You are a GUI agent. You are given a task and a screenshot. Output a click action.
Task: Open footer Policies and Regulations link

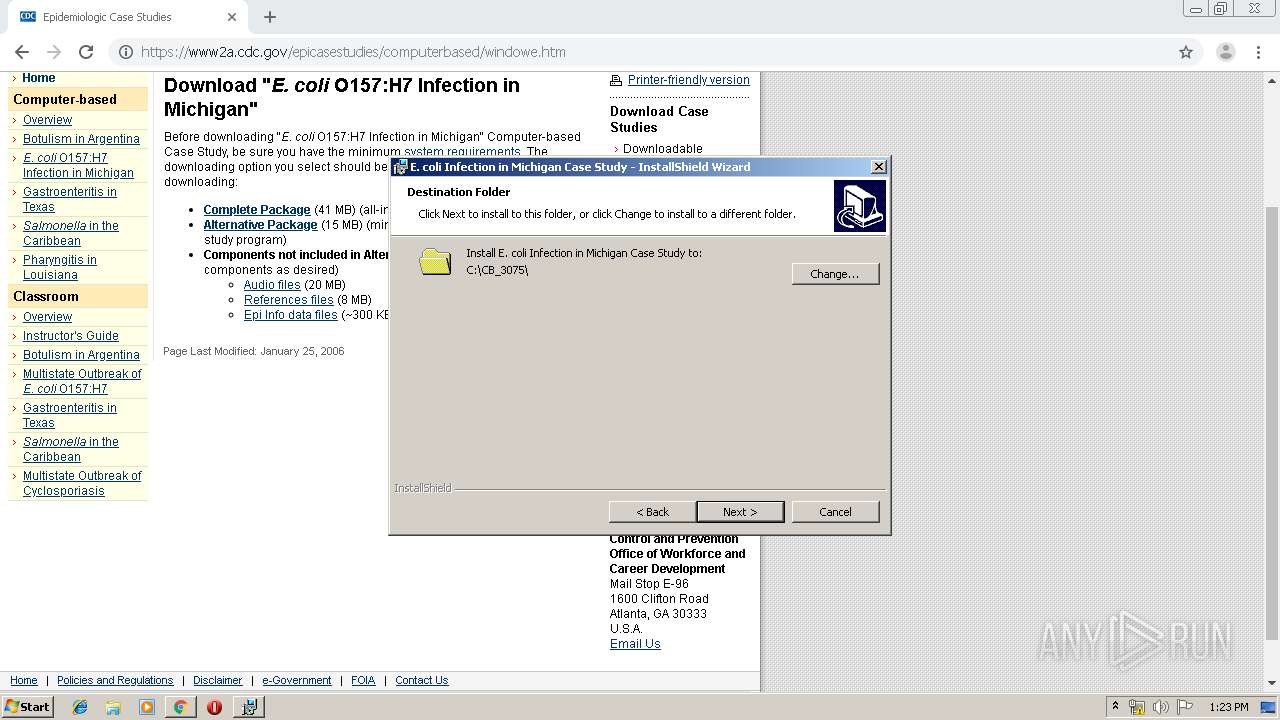tap(115, 680)
